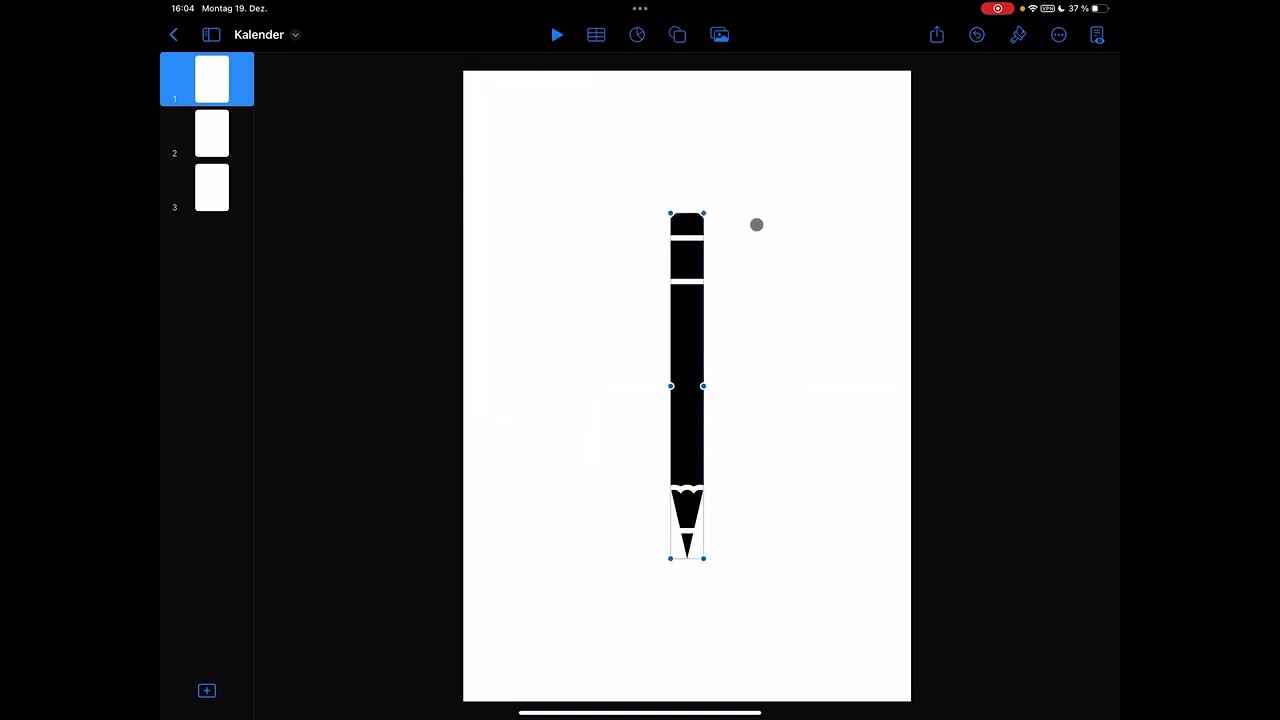The image size is (1280, 720).
Task: Tap the Wi-Fi status icon
Action: point(1033,9)
